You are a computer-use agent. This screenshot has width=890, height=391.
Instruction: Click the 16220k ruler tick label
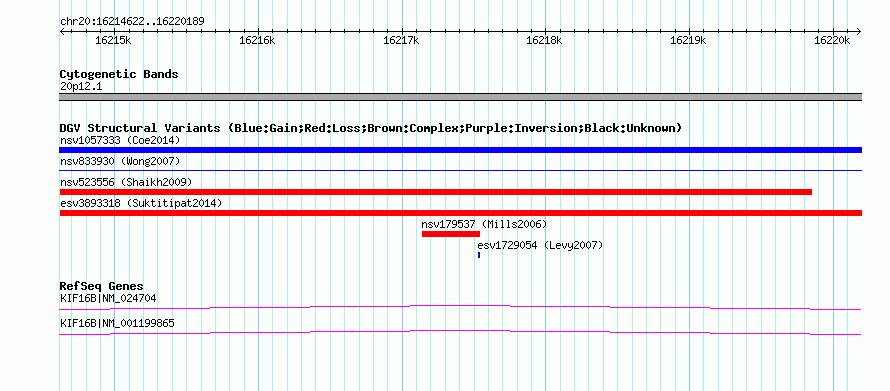tap(832, 40)
